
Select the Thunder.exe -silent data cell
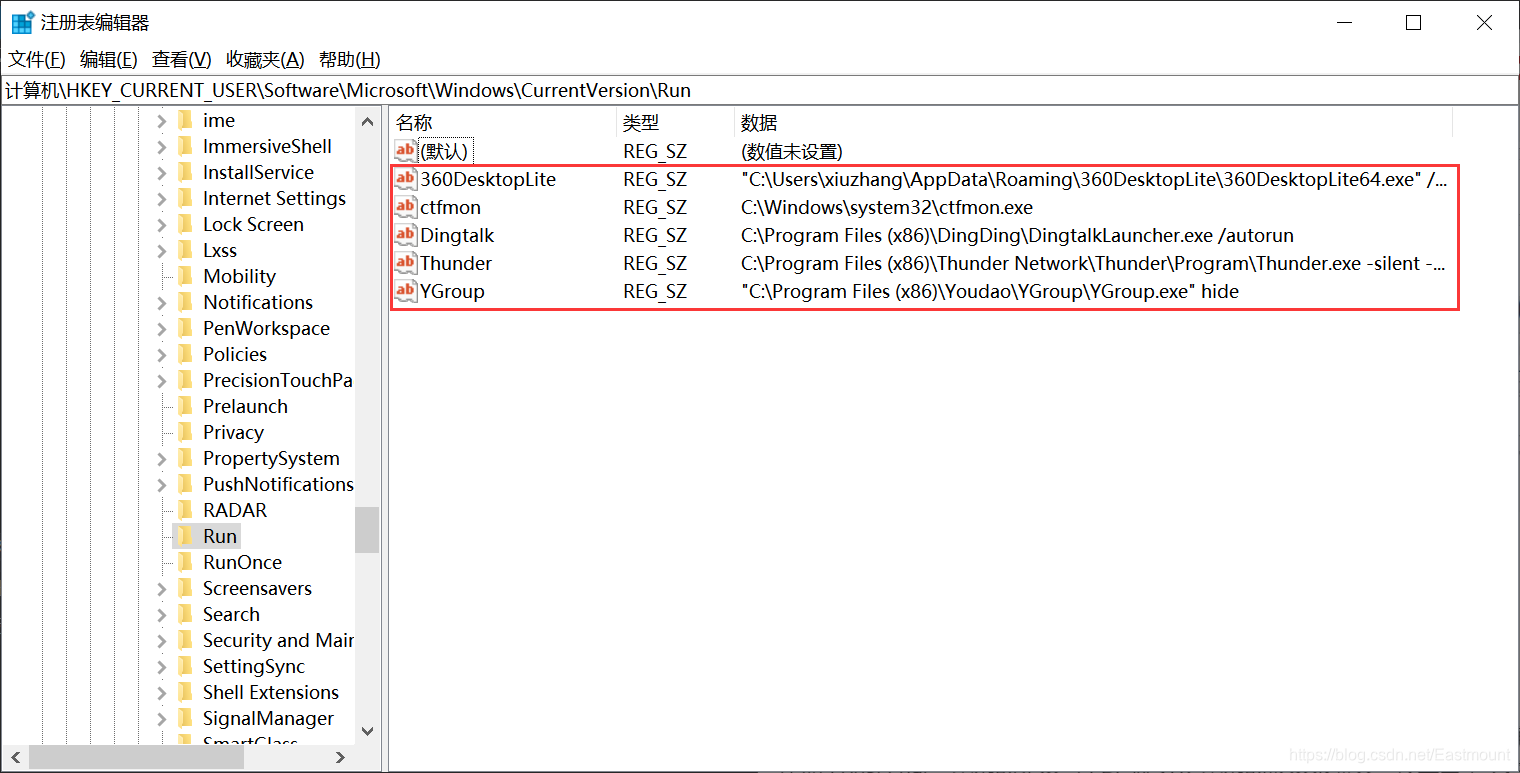[x=1093, y=264]
